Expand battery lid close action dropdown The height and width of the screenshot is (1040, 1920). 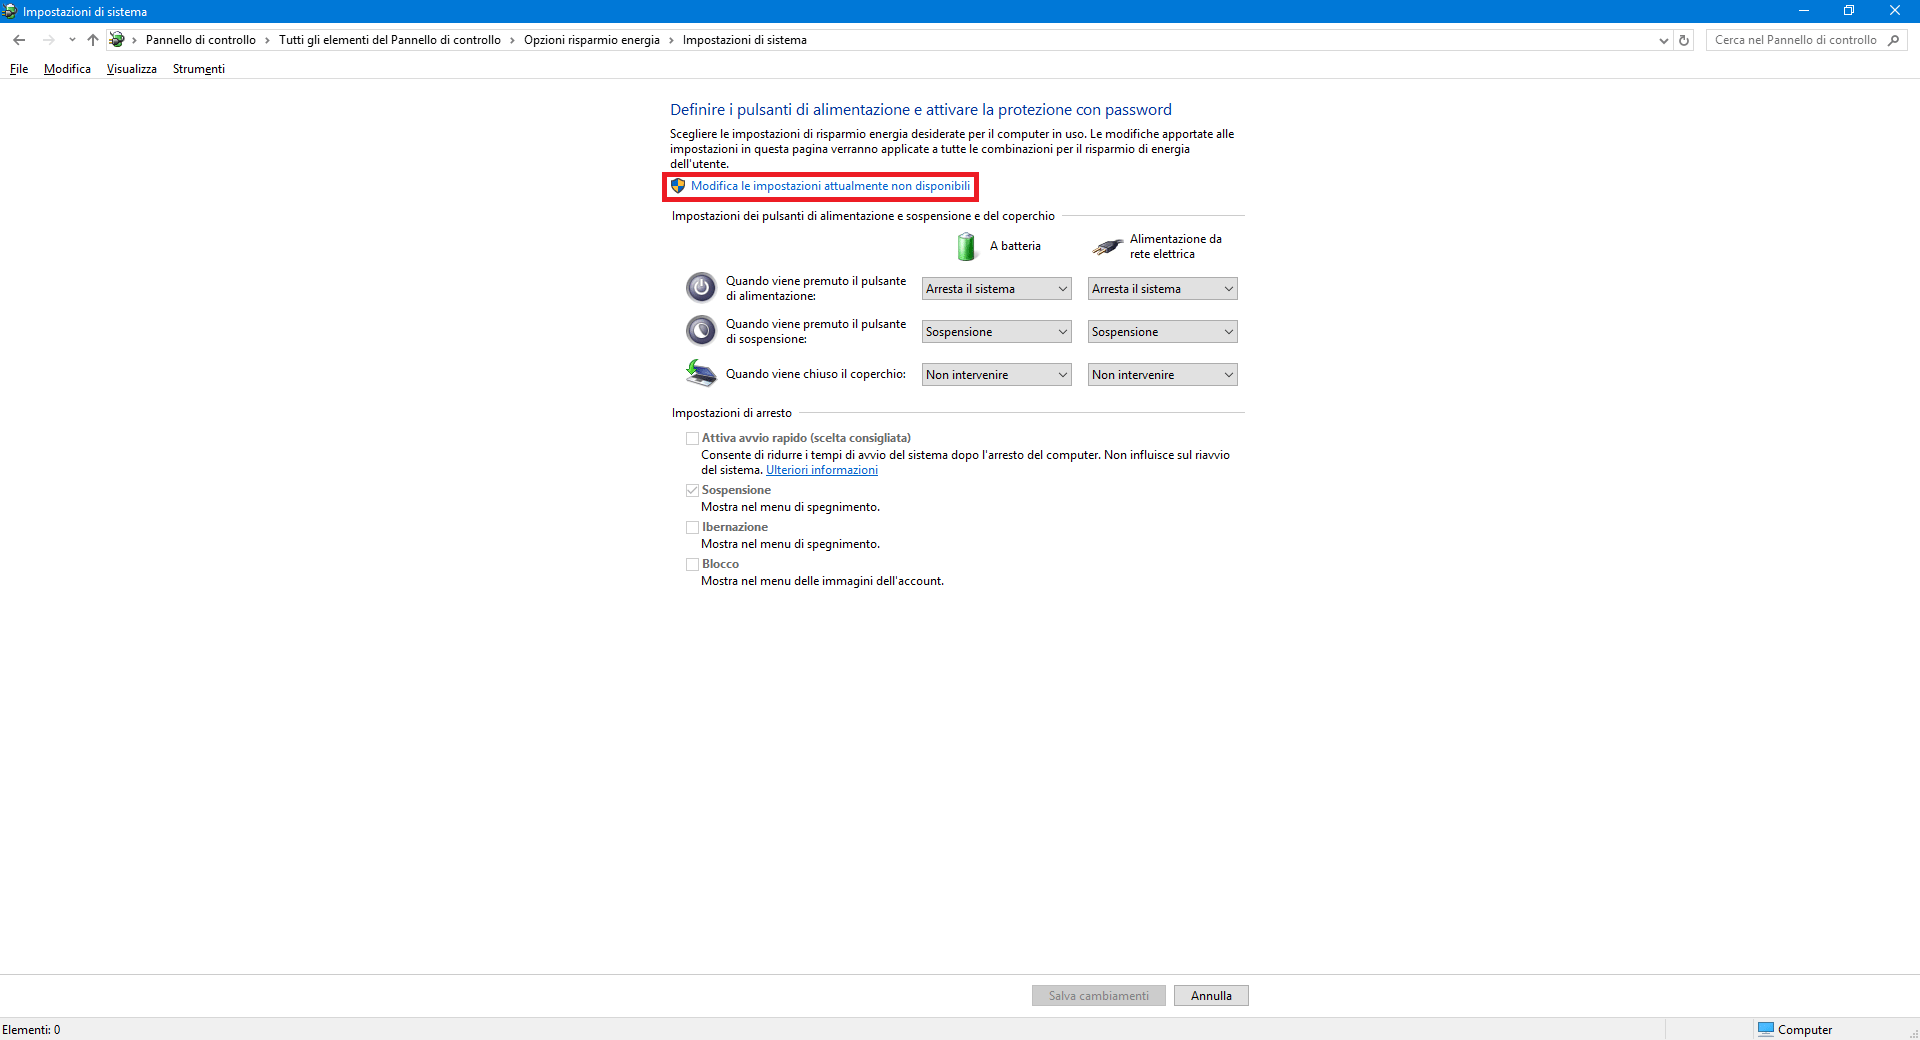[x=996, y=375]
